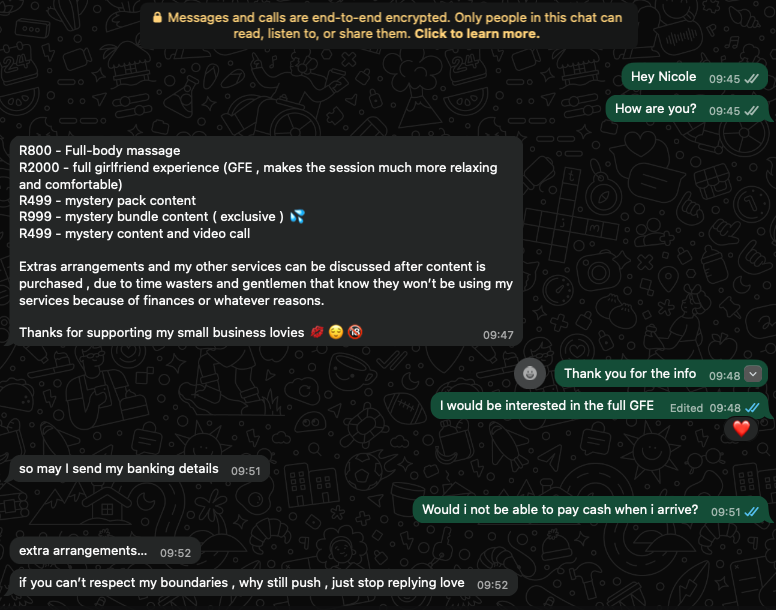Image resolution: width=776 pixels, height=610 pixels.
Task: Click the lock icon in the encryption notice
Action: click(x=156, y=18)
